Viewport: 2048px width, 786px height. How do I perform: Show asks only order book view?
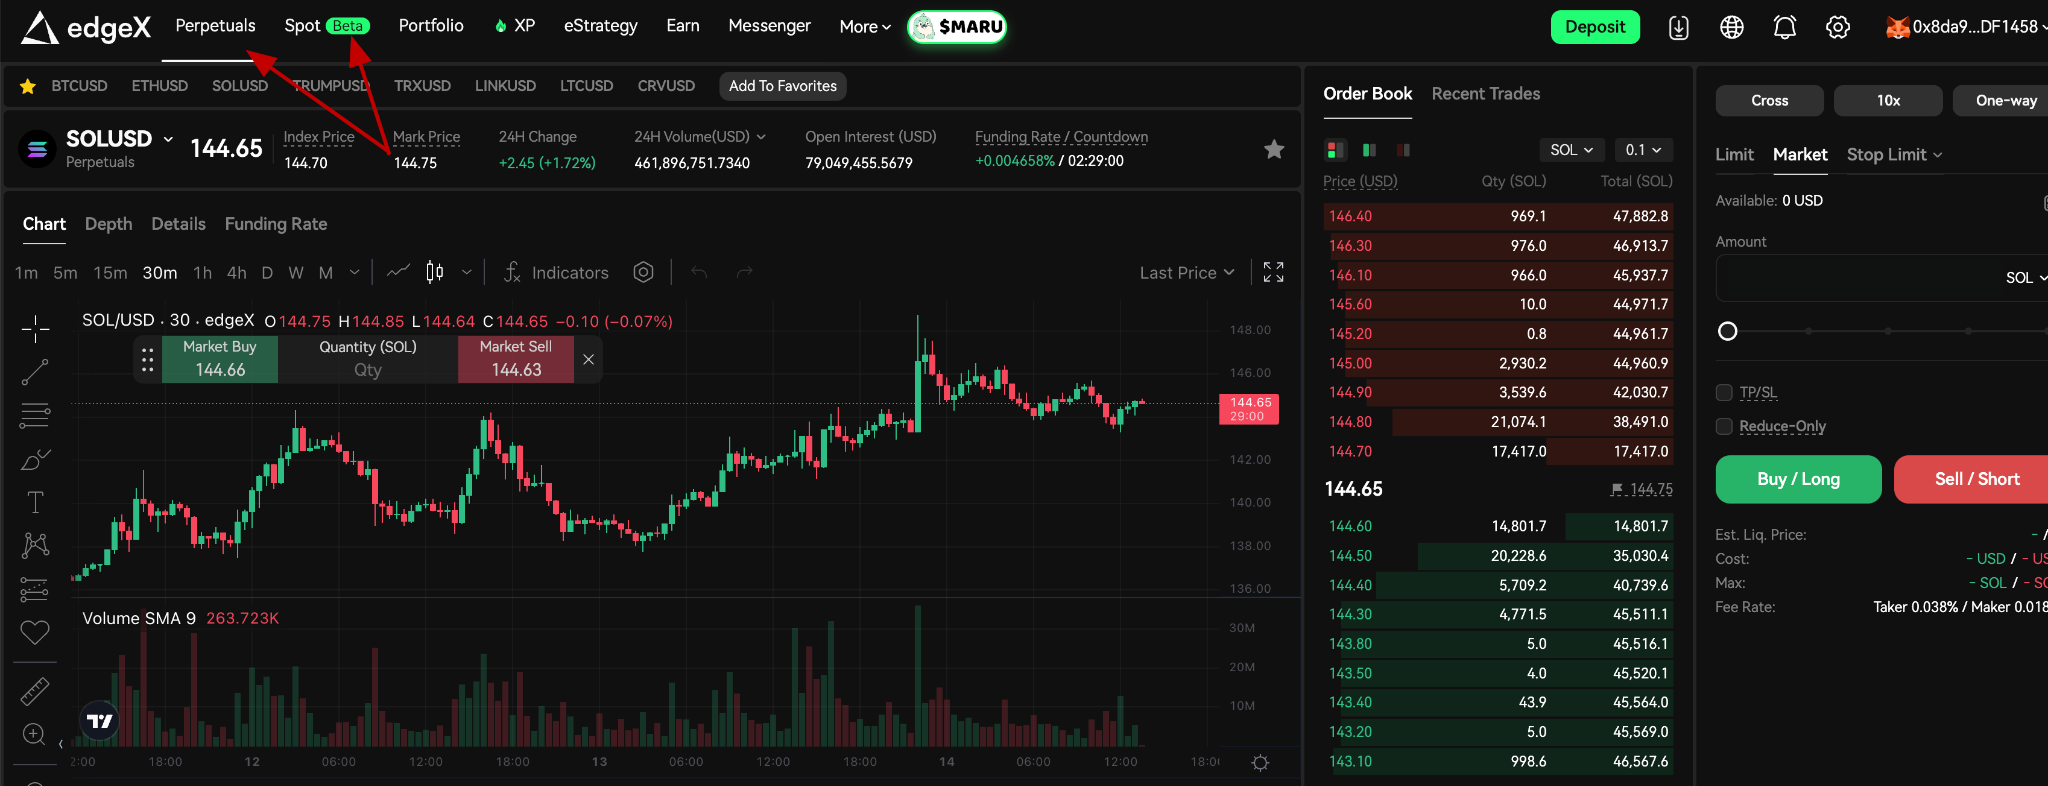[1403, 150]
